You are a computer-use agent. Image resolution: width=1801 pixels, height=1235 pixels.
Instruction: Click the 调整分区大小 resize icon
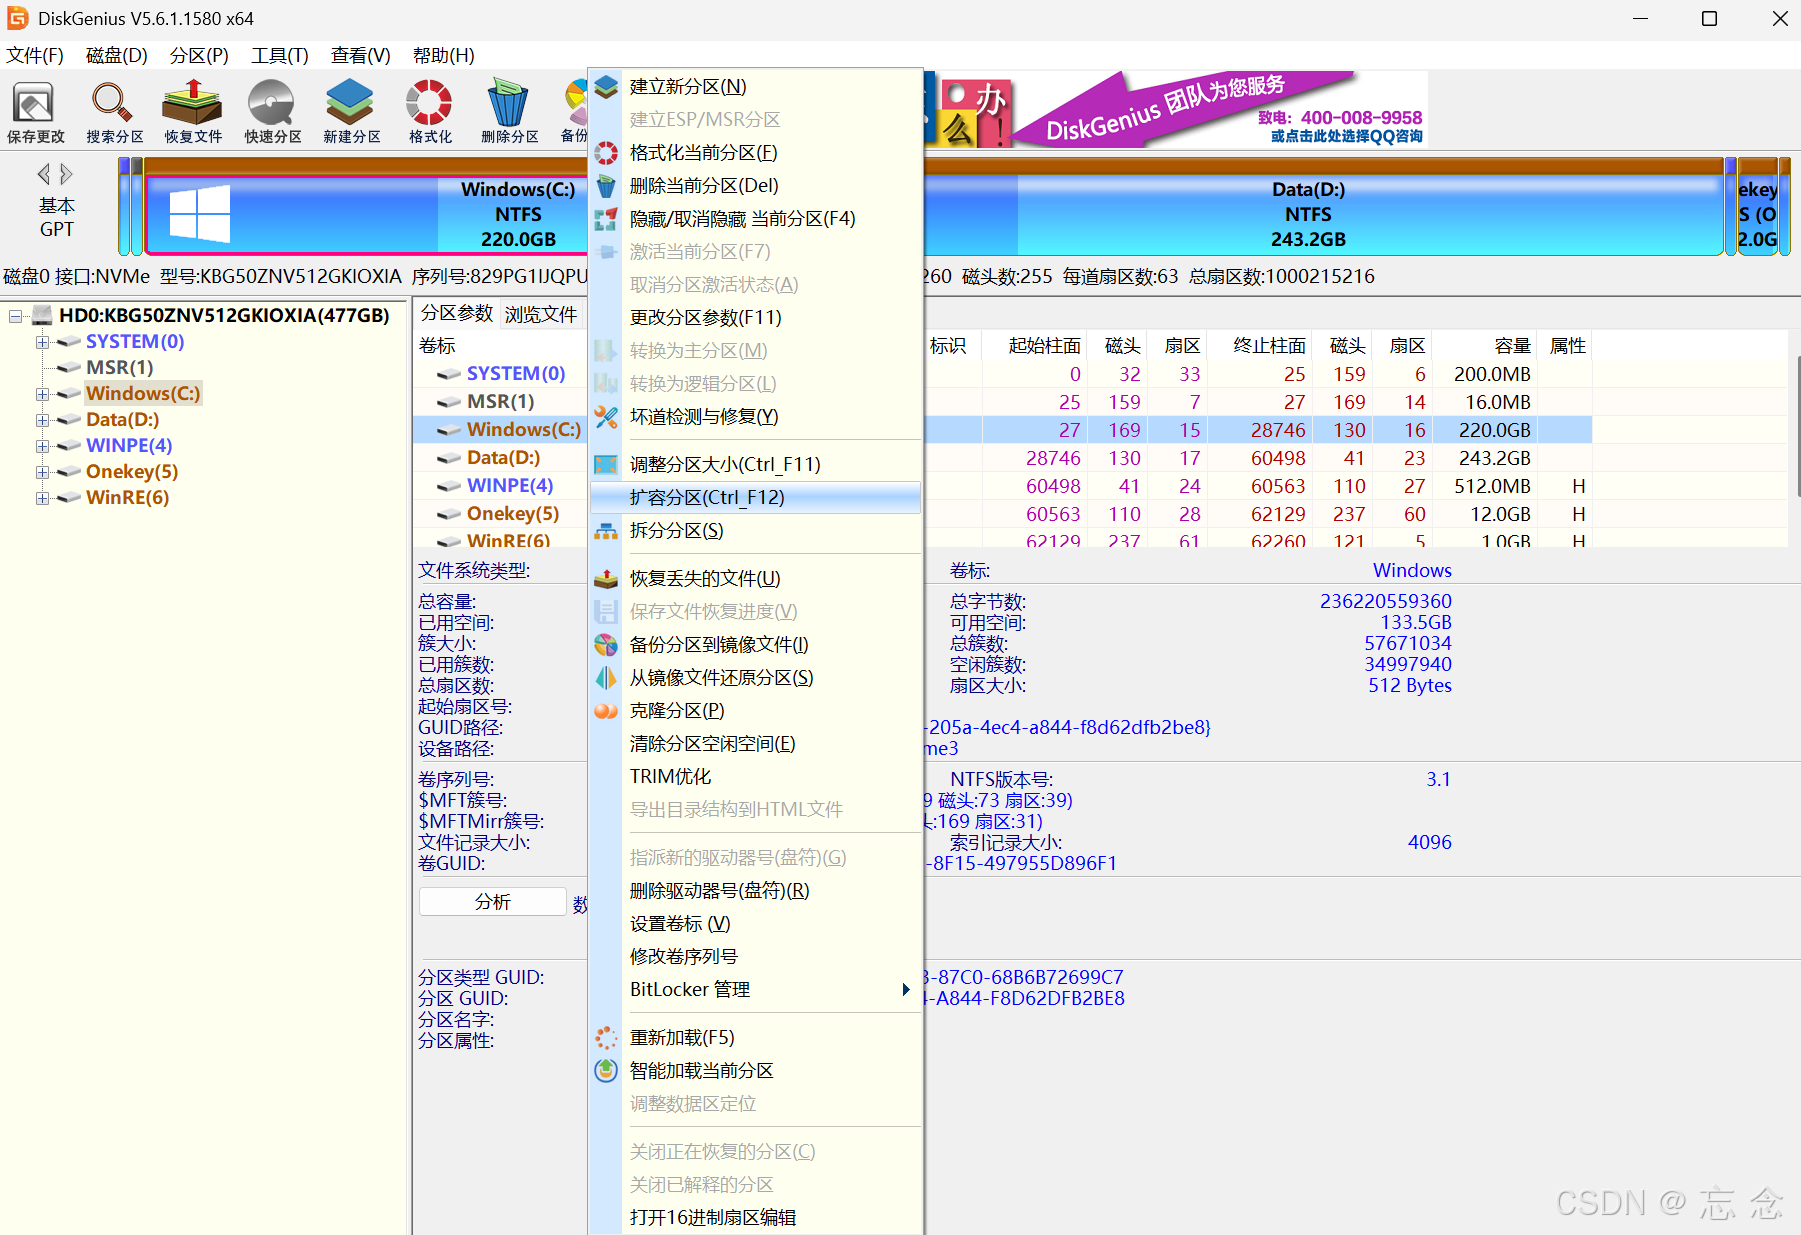[x=606, y=465]
